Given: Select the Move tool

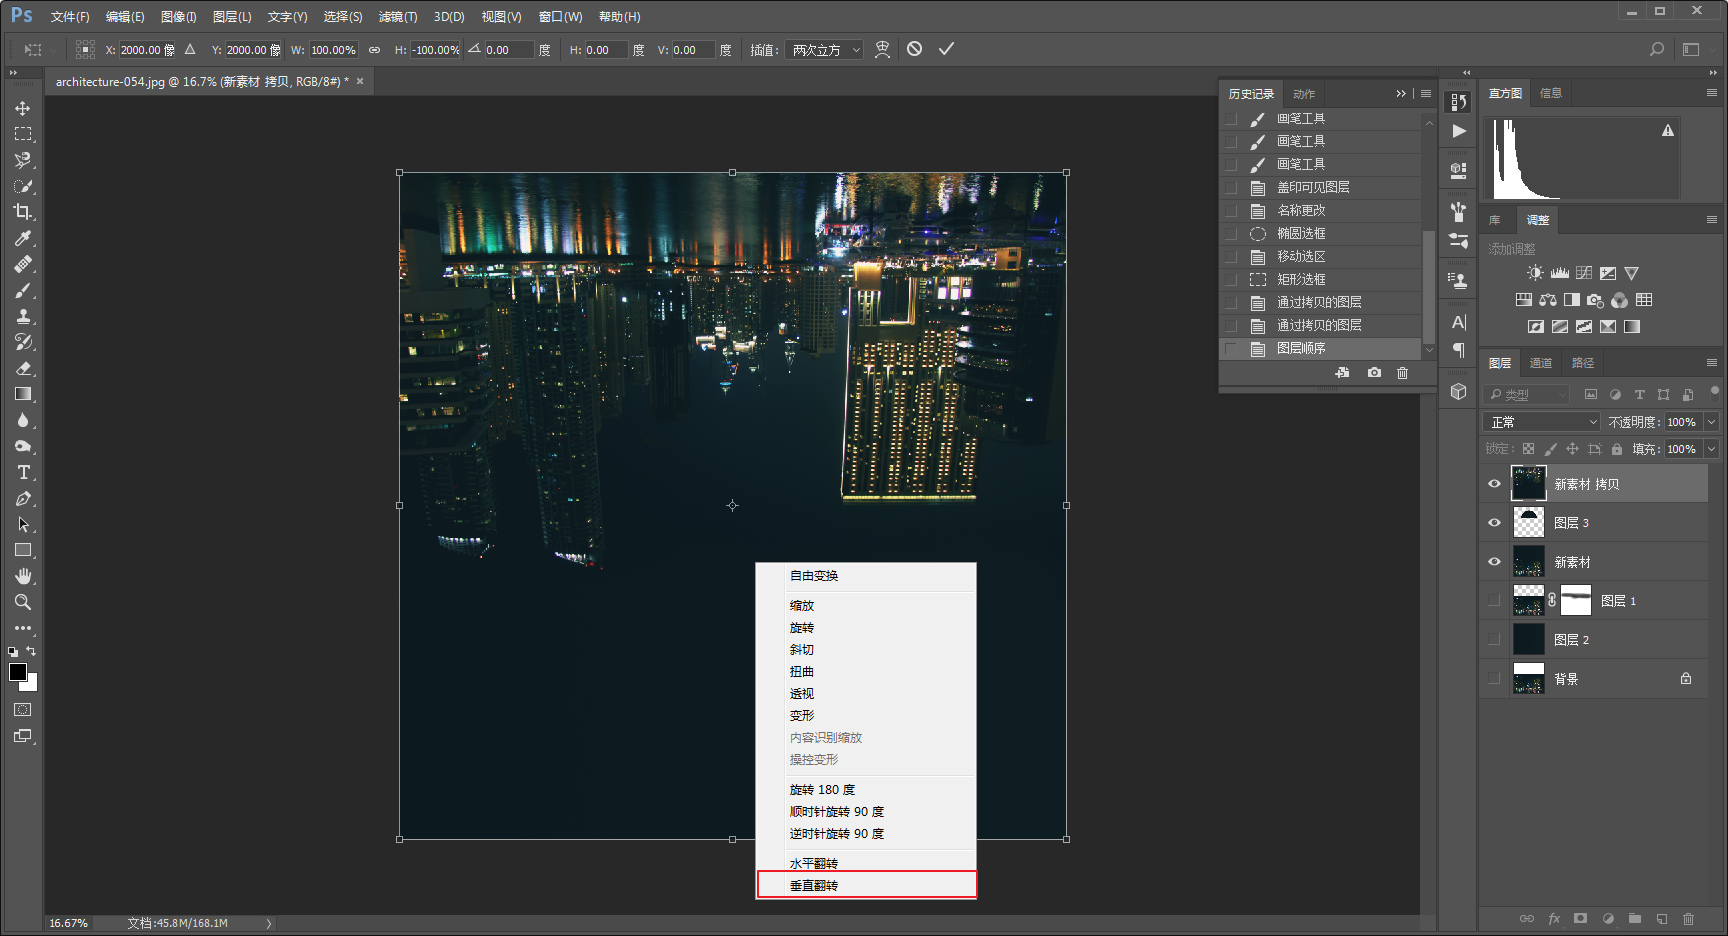Looking at the screenshot, I should 22,108.
